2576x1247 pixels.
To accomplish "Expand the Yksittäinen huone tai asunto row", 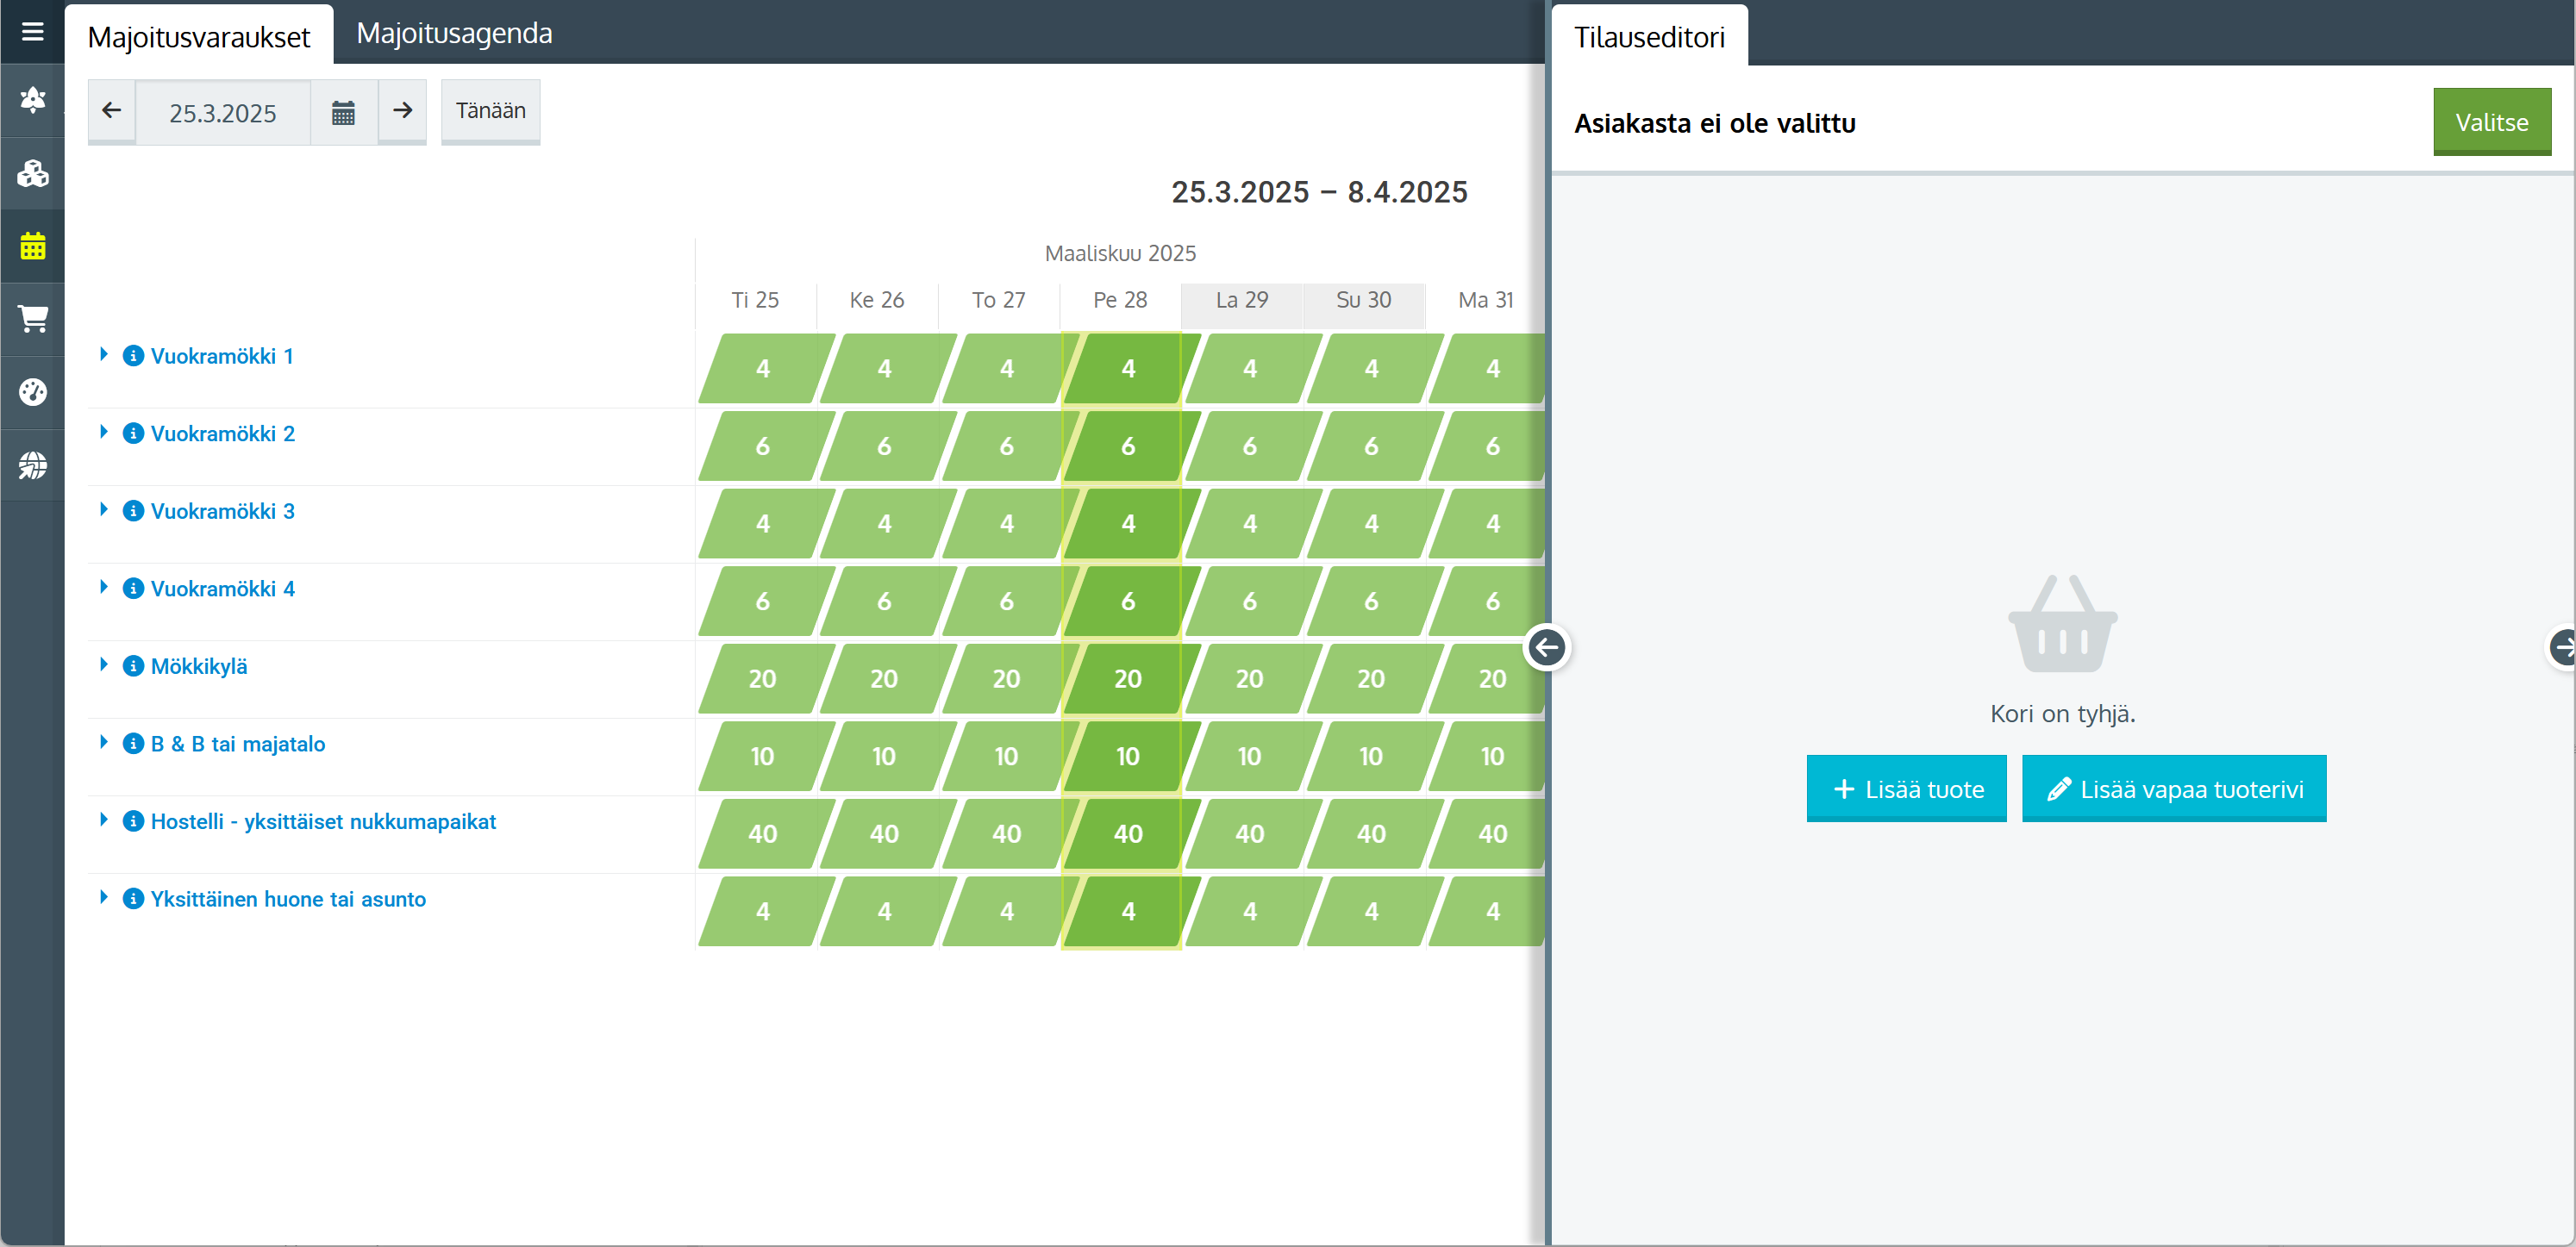I will pos(103,898).
